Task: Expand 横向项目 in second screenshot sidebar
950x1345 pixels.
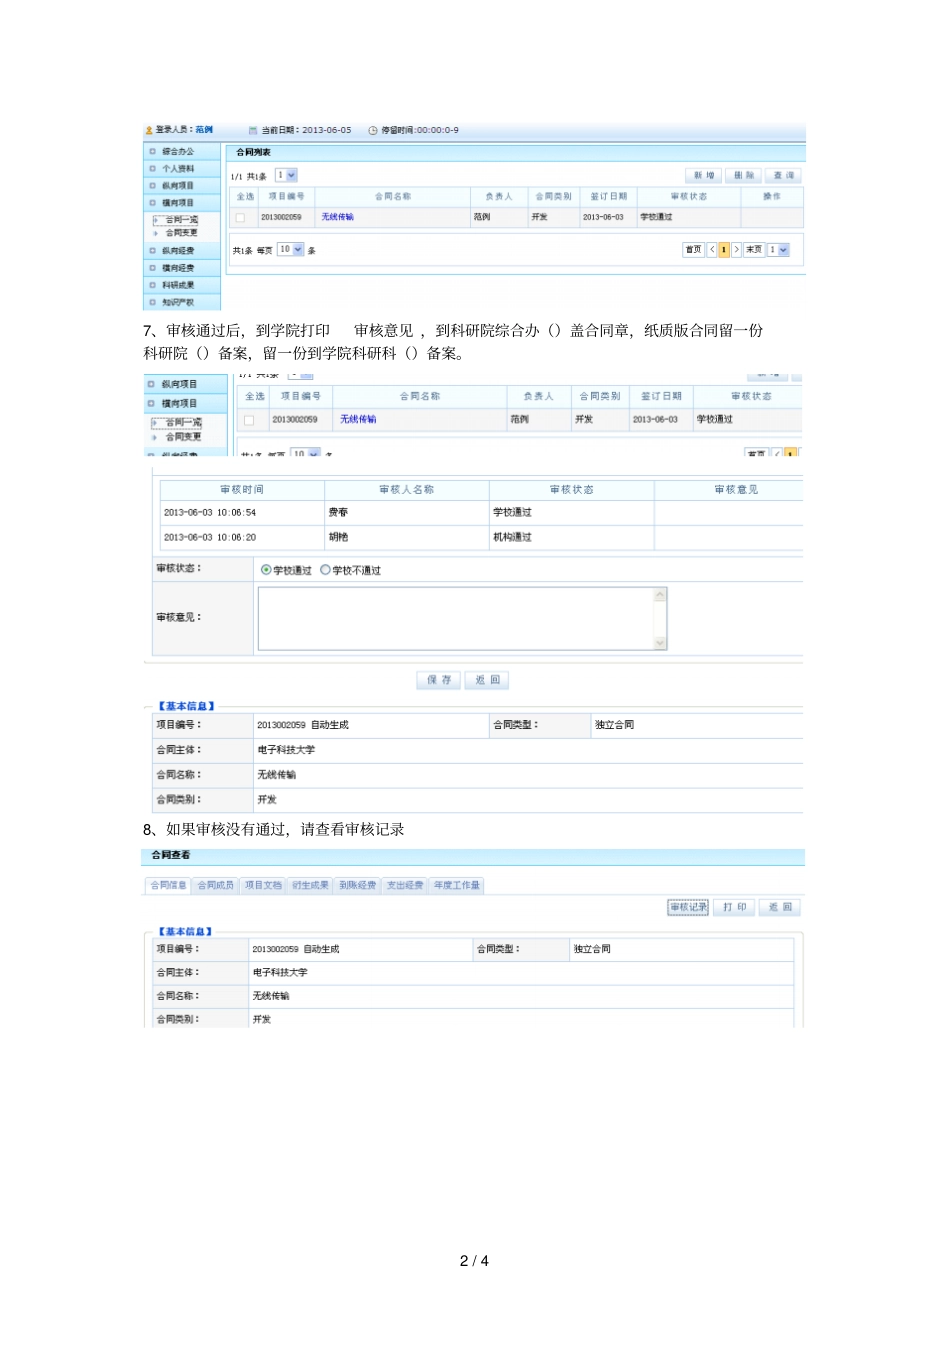Action: [x=180, y=404]
